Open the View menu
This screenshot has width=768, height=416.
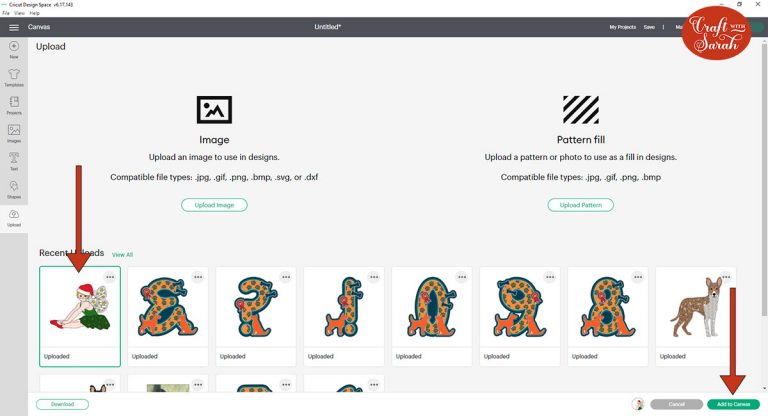click(19, 13)
